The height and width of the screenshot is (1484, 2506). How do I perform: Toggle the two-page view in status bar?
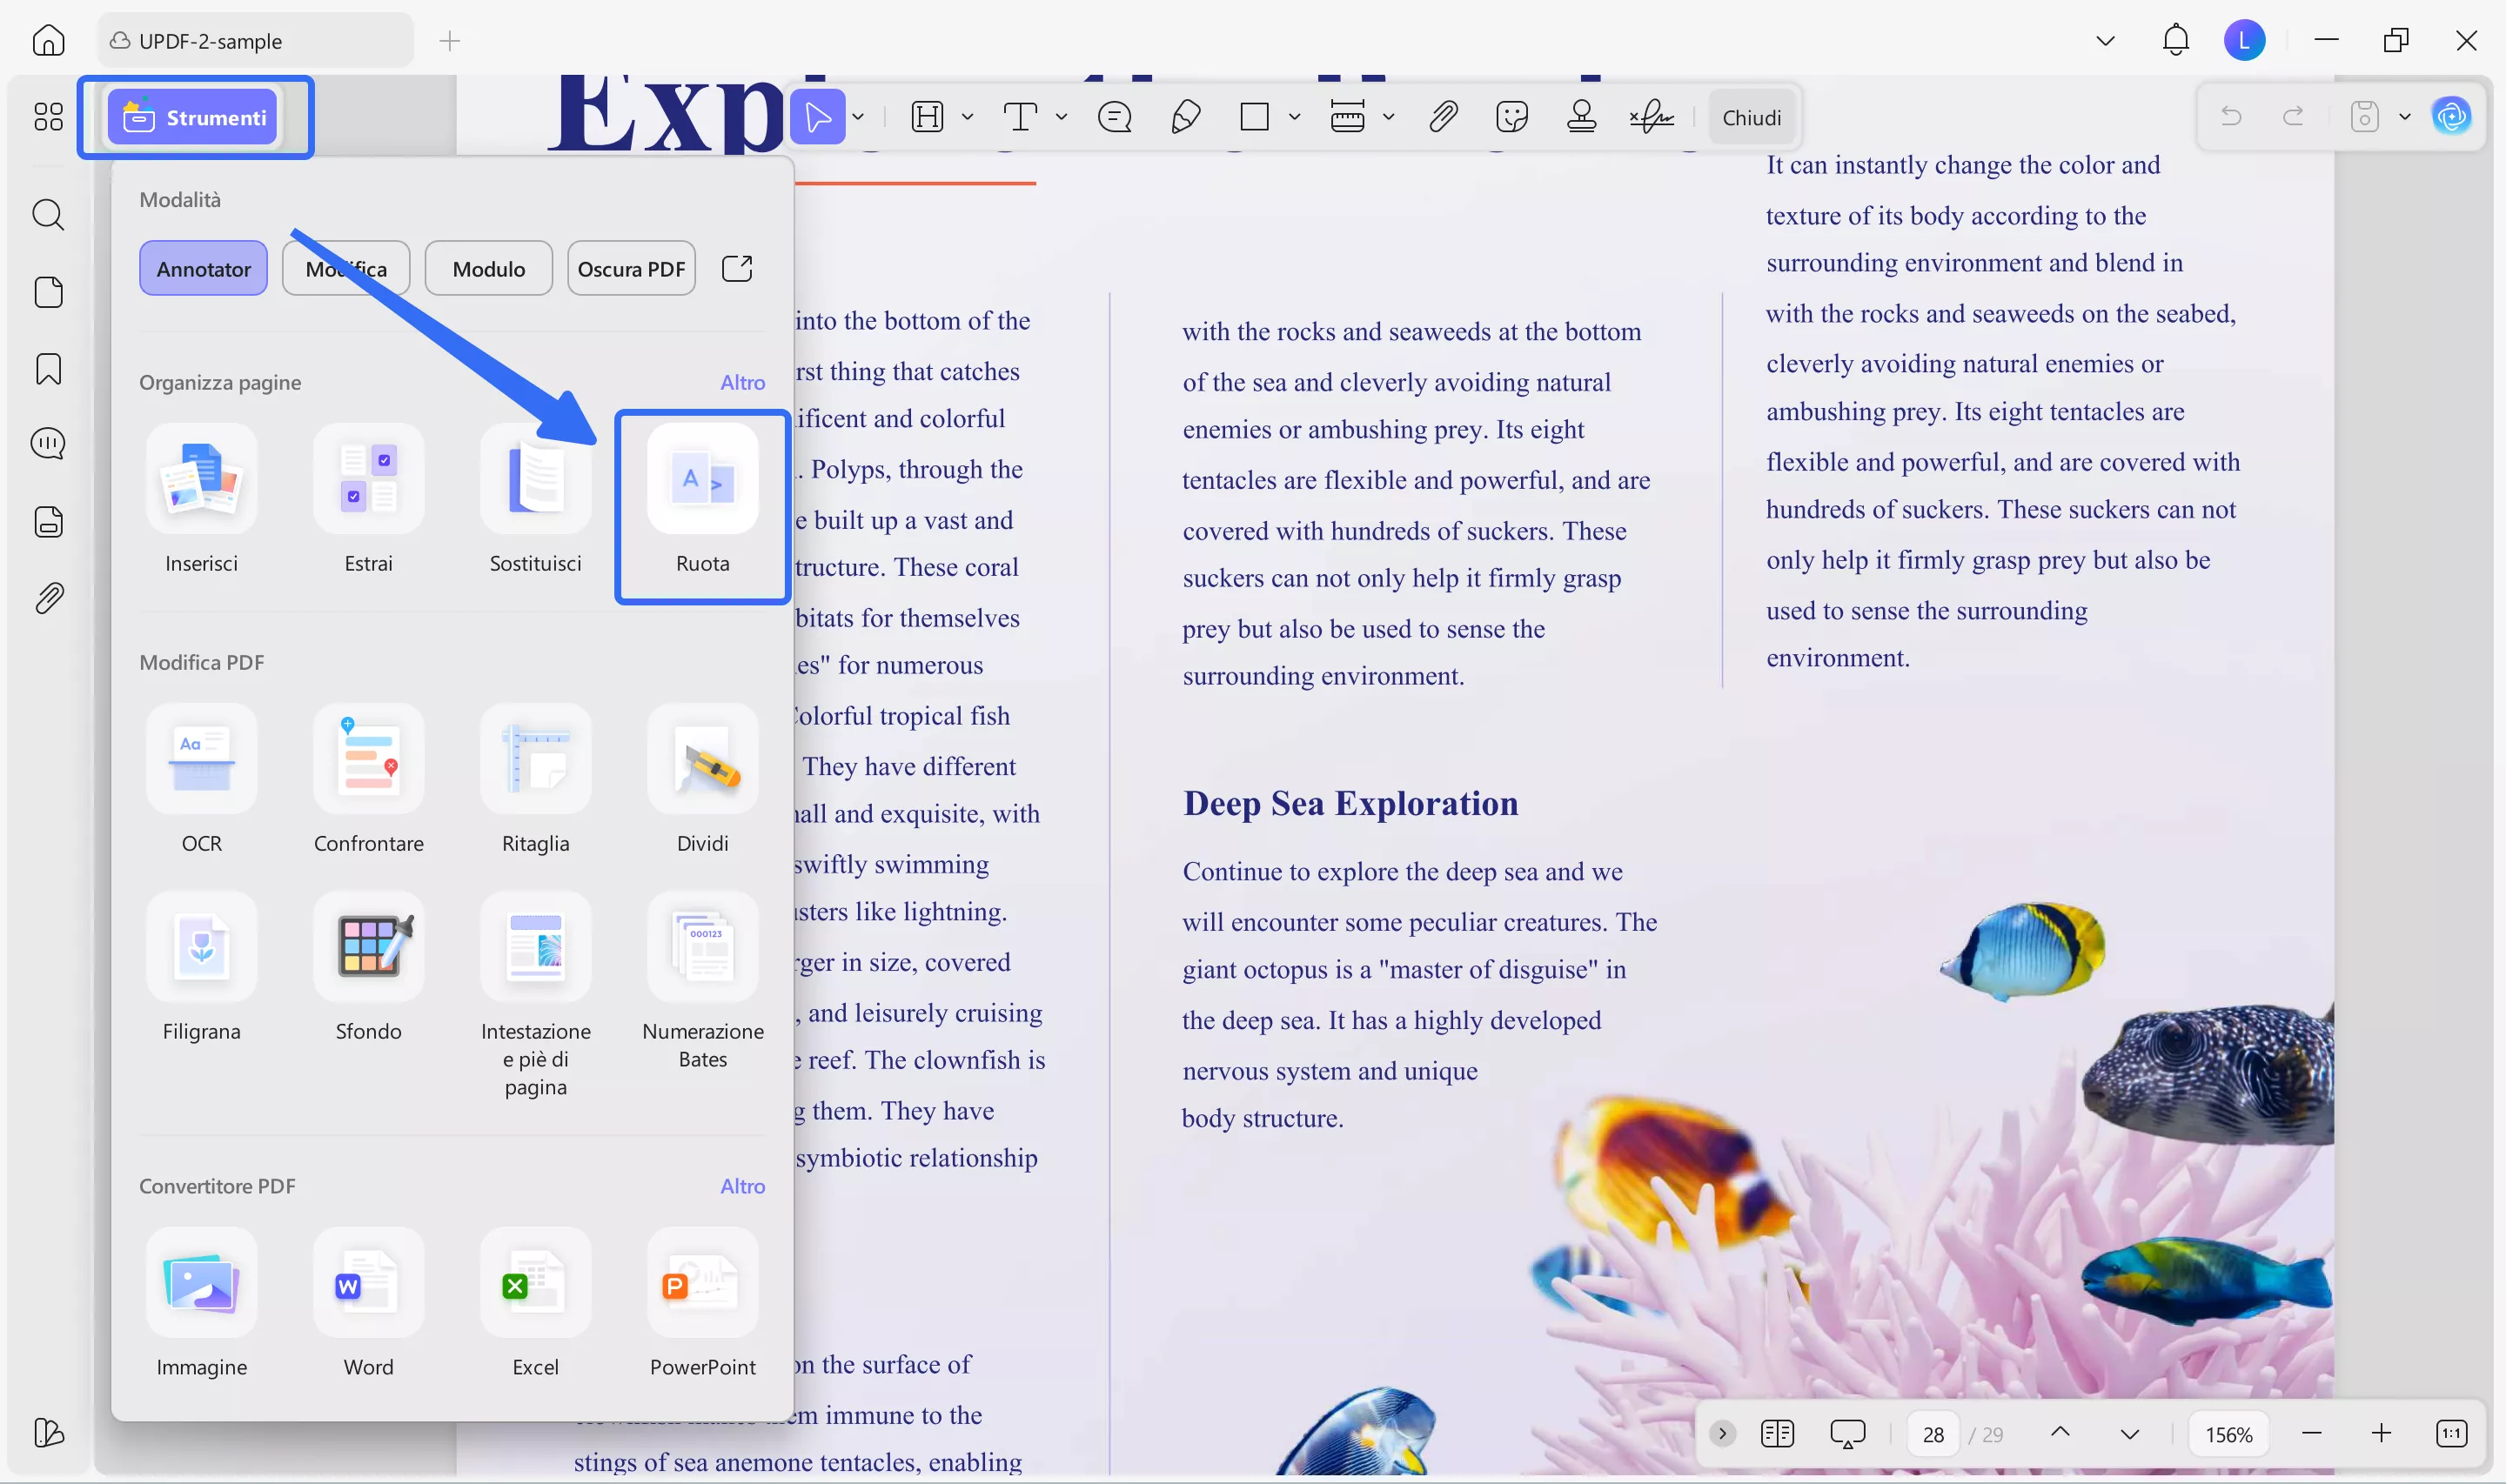pos(1778,1433)
